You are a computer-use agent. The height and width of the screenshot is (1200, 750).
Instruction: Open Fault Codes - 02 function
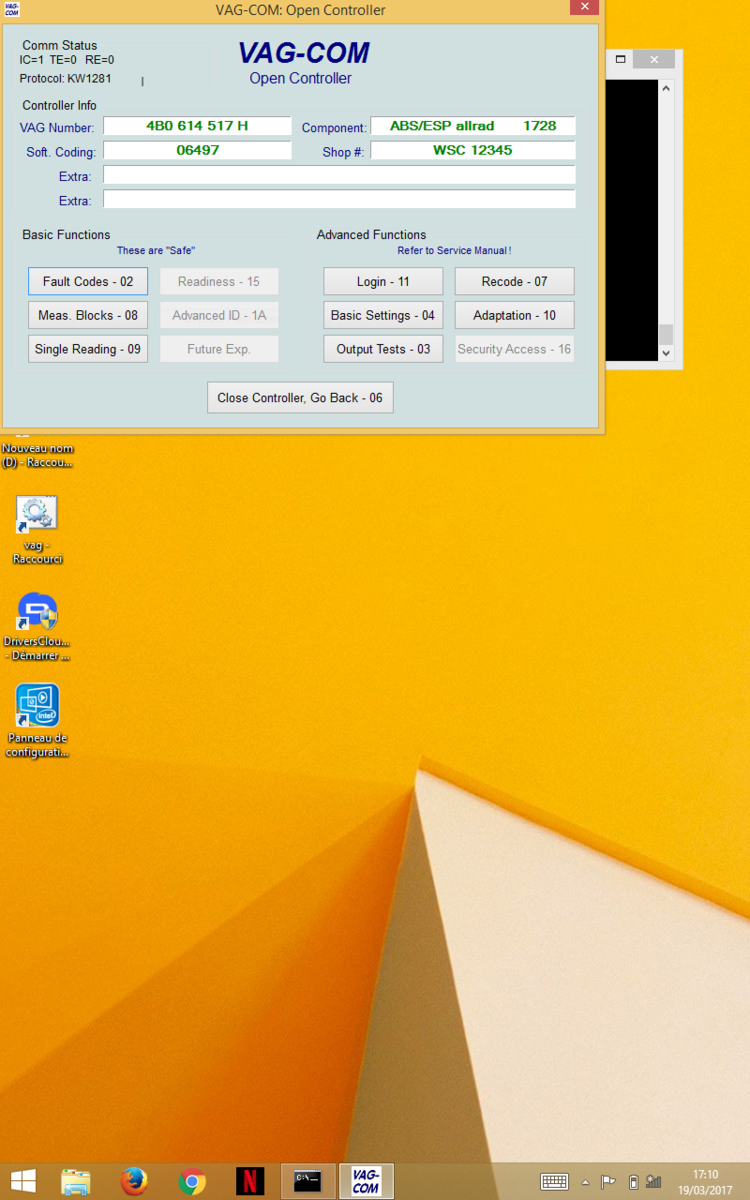[x=88, y=282]
